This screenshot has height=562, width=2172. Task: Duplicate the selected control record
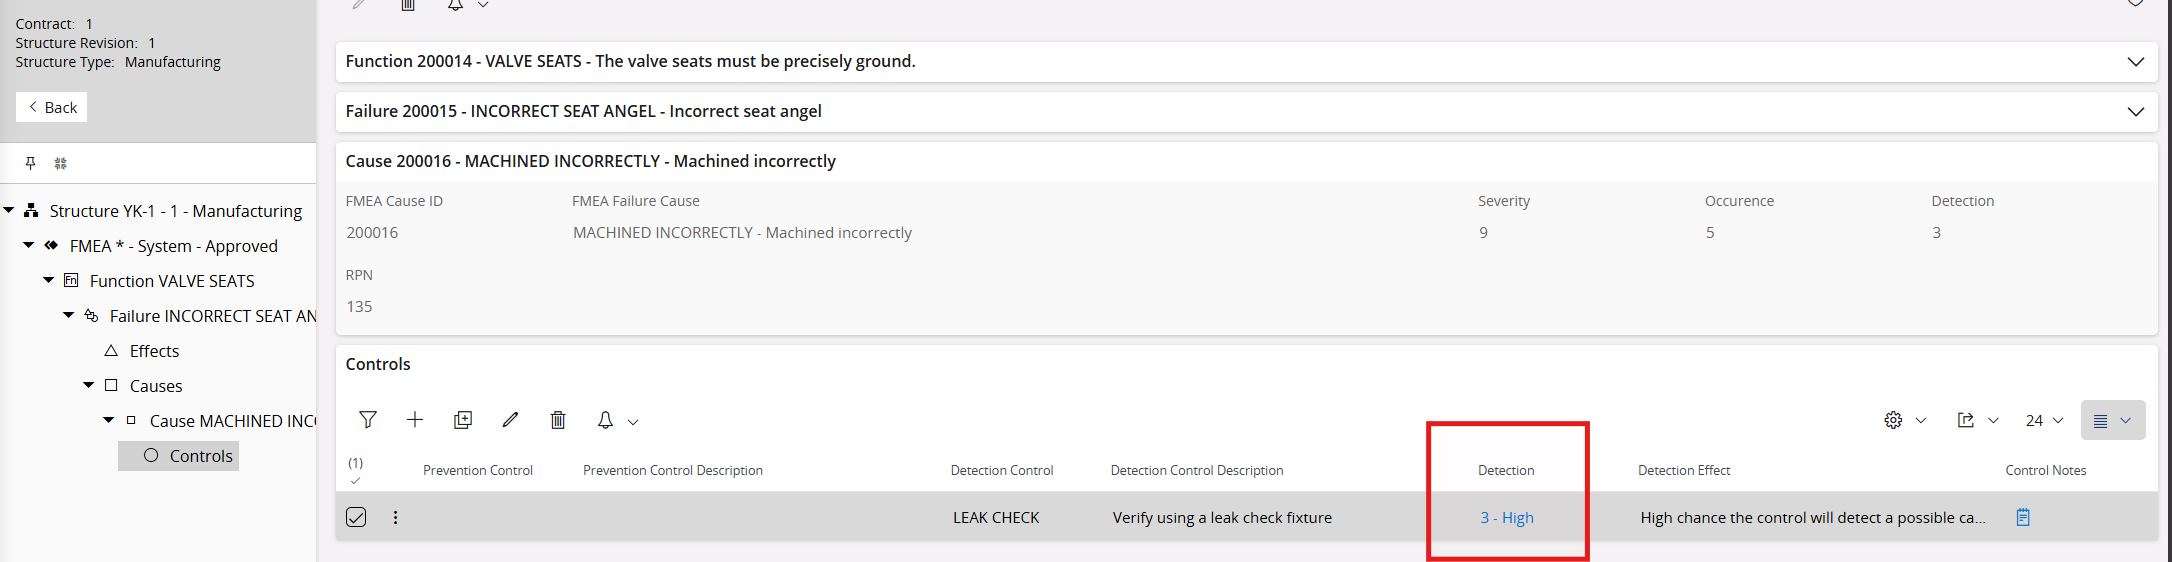pyautogui.click(x=463, y=420)
